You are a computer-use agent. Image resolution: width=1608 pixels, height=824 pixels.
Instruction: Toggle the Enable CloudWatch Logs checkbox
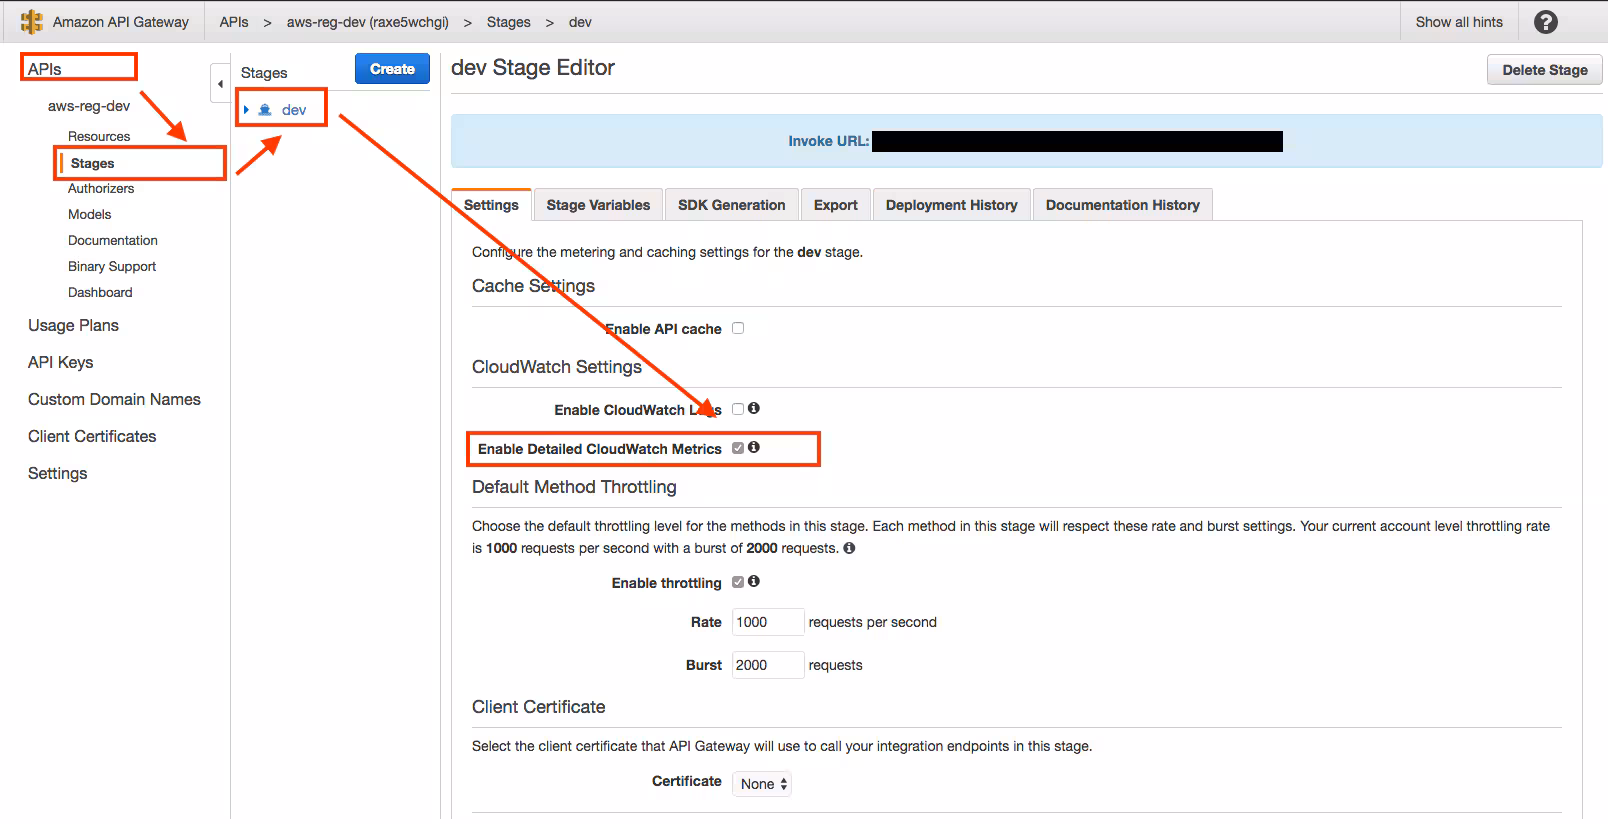point(738,409)
